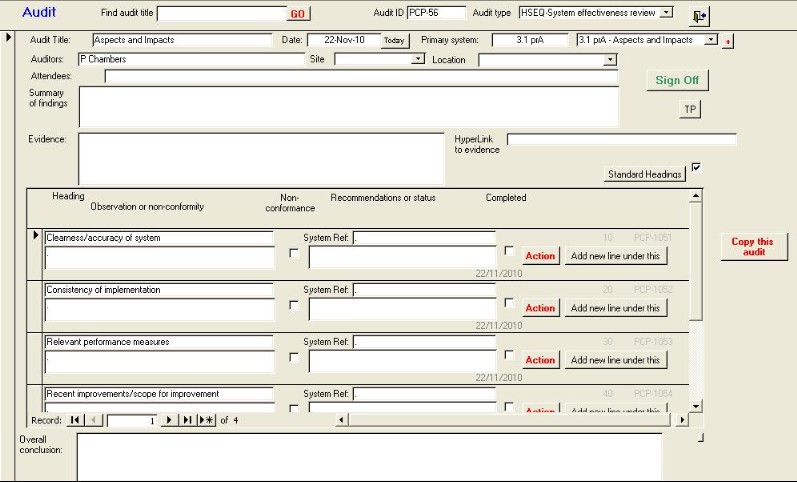Check Completed for Consistency of implementation
797x482 pixels.
tap(509, 303)
